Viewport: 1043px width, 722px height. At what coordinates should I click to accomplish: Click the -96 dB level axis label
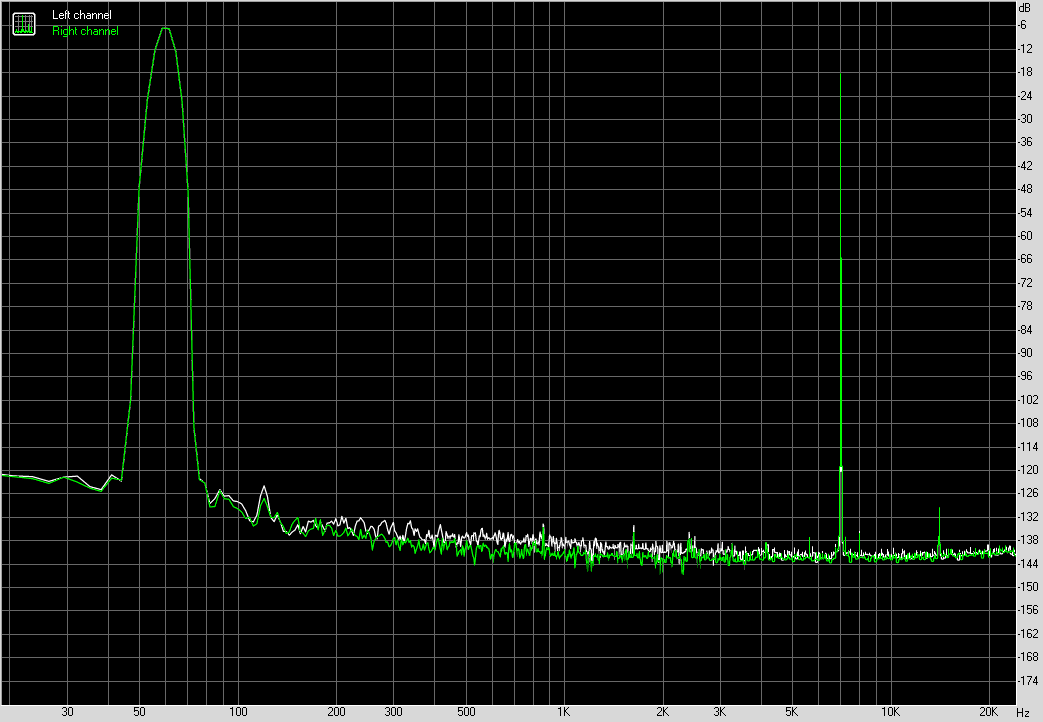coord(1025,376)
